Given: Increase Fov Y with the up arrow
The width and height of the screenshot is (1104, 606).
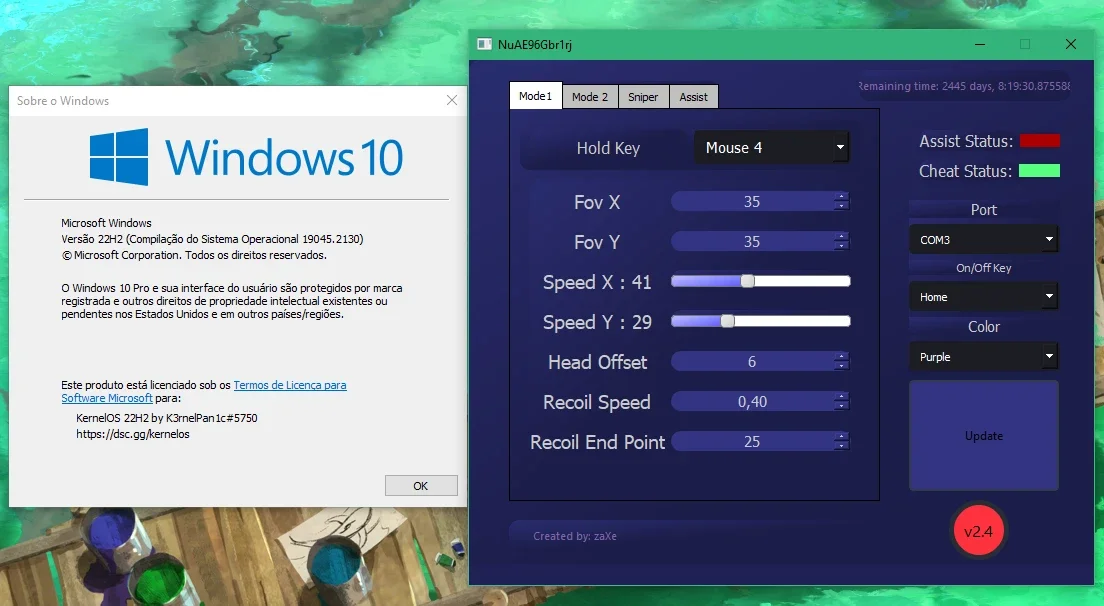Looking at the screenshot, I should click(x=841, y=237).
